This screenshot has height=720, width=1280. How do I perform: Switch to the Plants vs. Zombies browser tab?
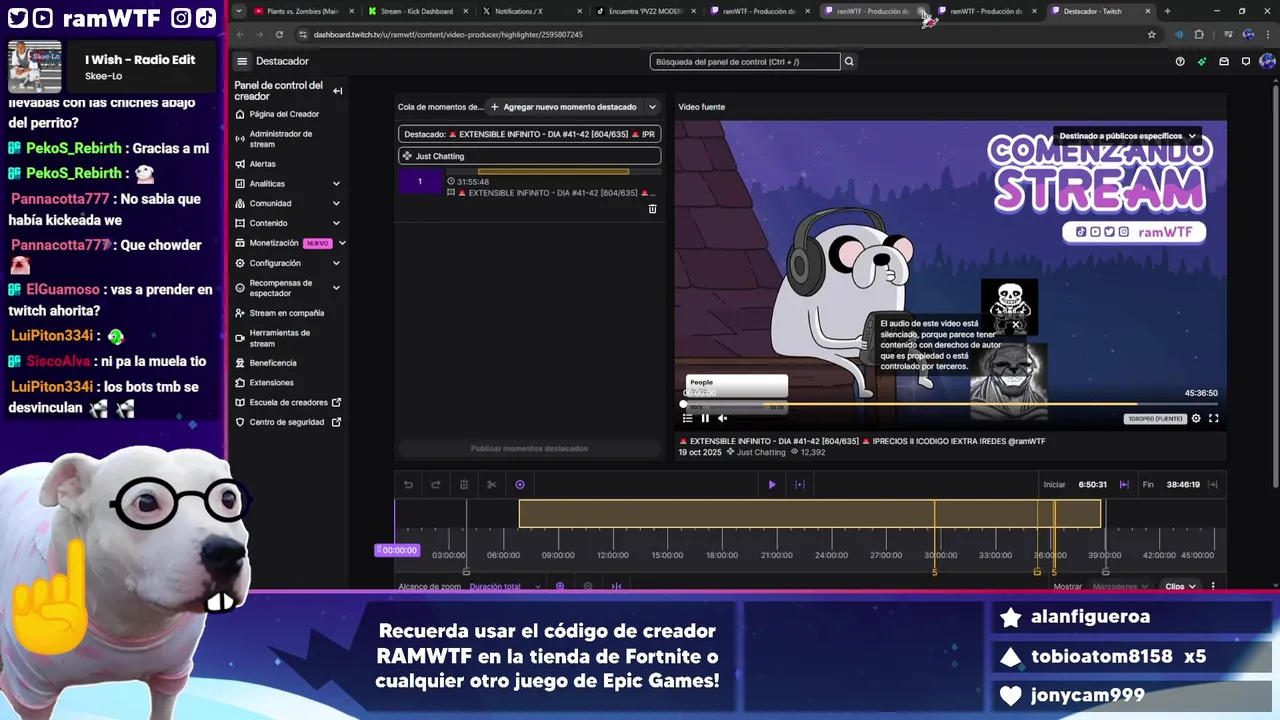tap(303, 11)
